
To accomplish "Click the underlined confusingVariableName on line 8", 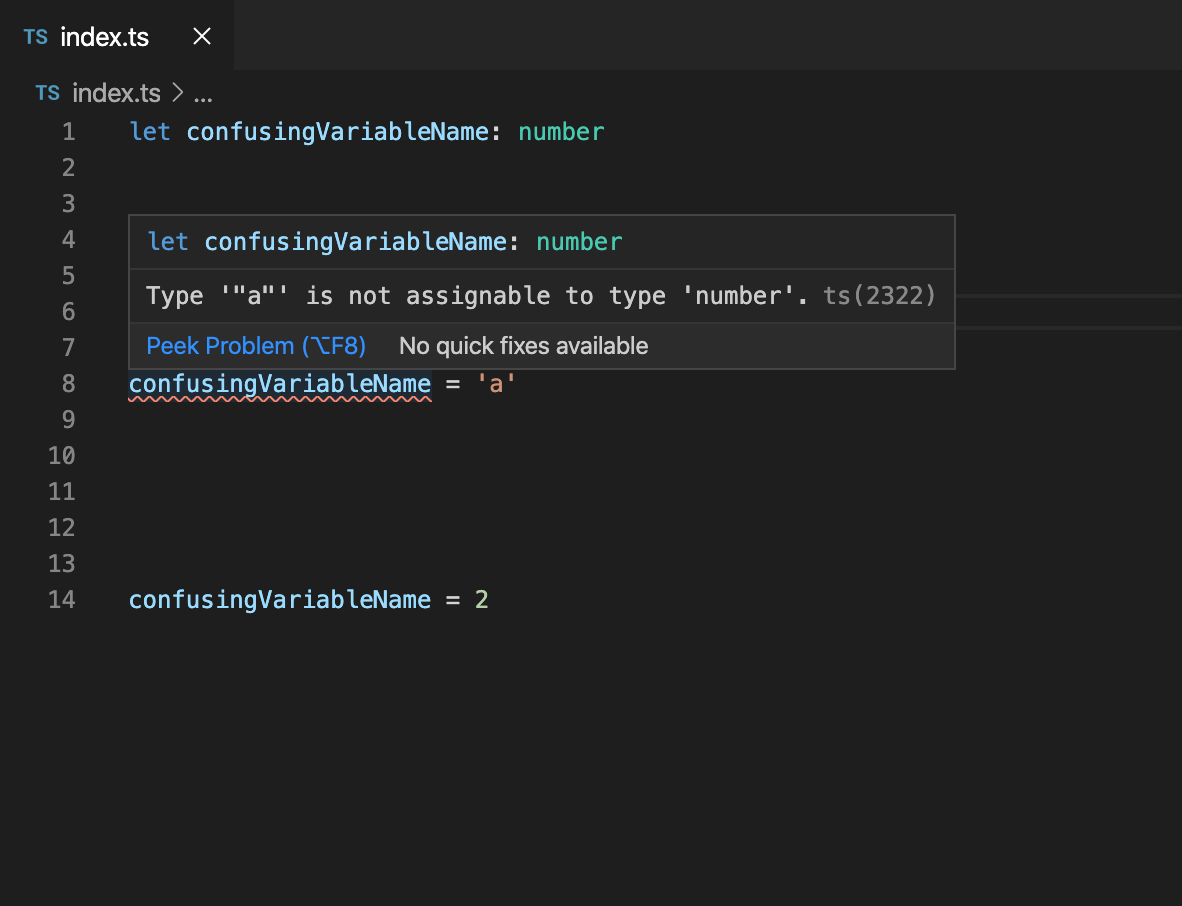I will (280, 383).
